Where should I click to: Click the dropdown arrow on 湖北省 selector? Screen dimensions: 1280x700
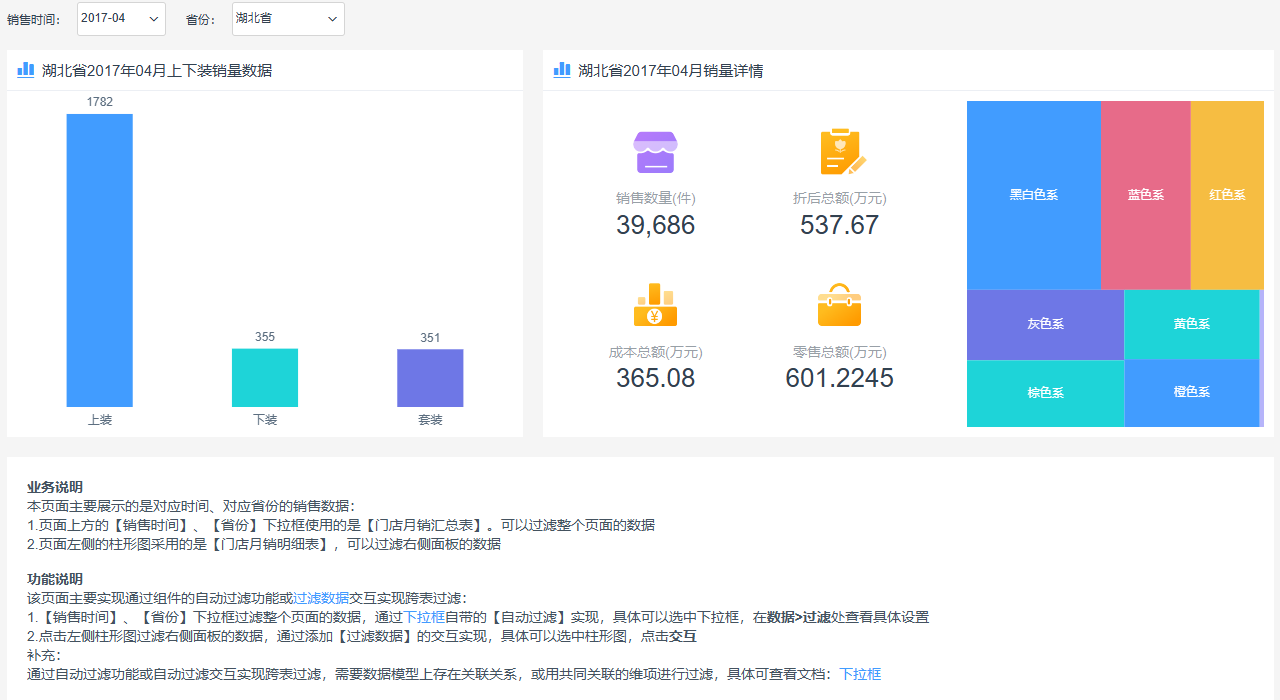(332, 18)
